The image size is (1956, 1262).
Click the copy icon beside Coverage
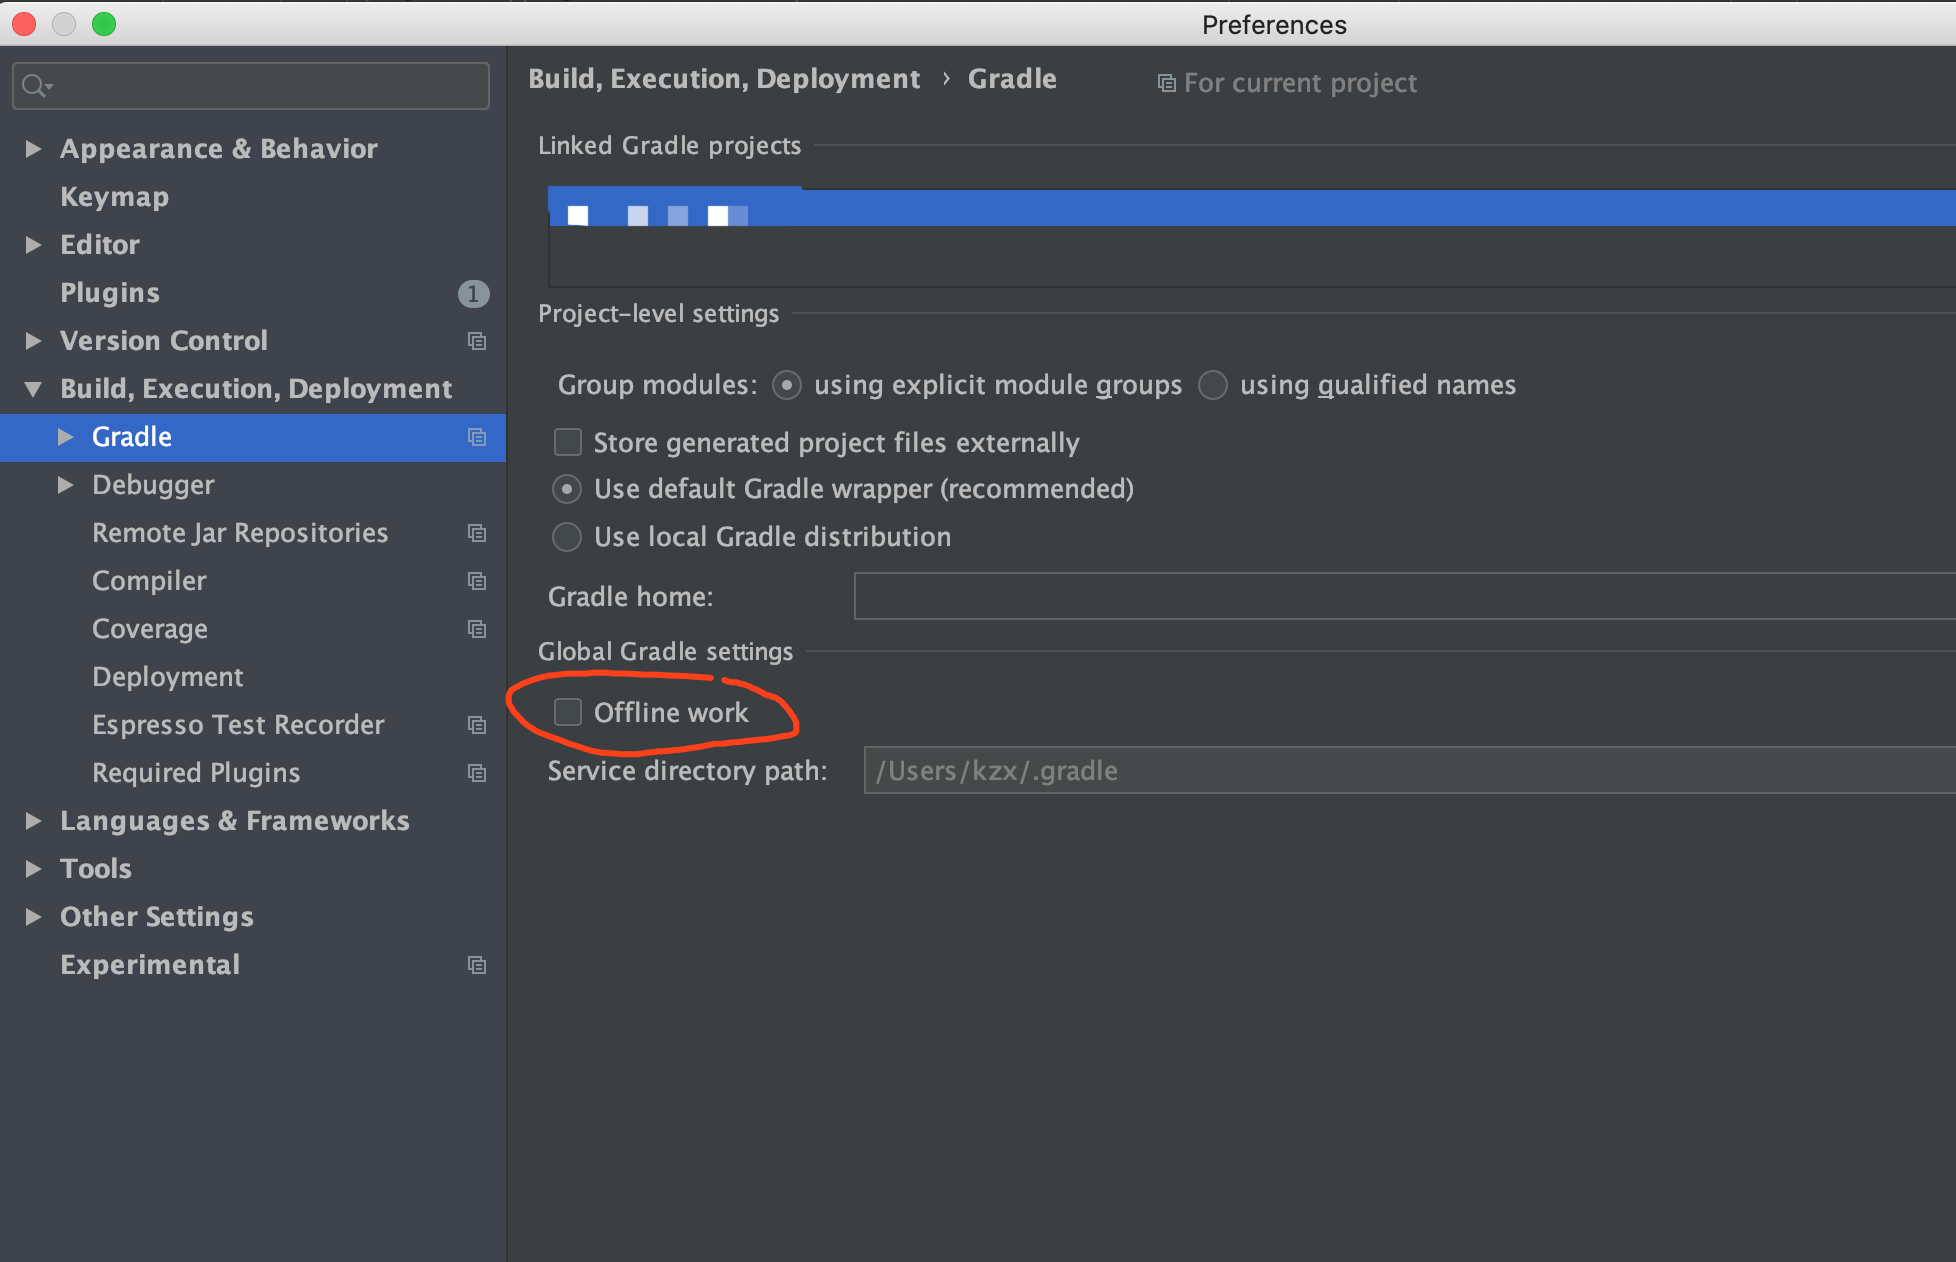tap(477, 629)
